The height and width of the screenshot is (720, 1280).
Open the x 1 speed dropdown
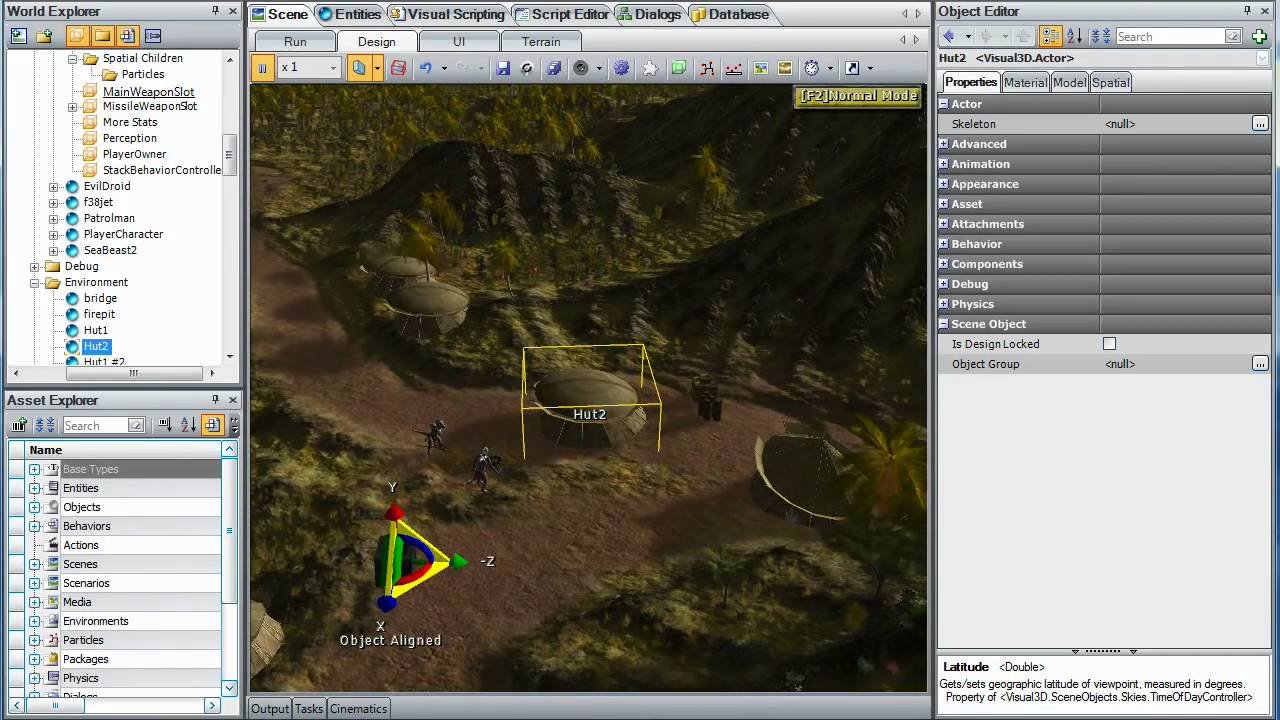309,68
